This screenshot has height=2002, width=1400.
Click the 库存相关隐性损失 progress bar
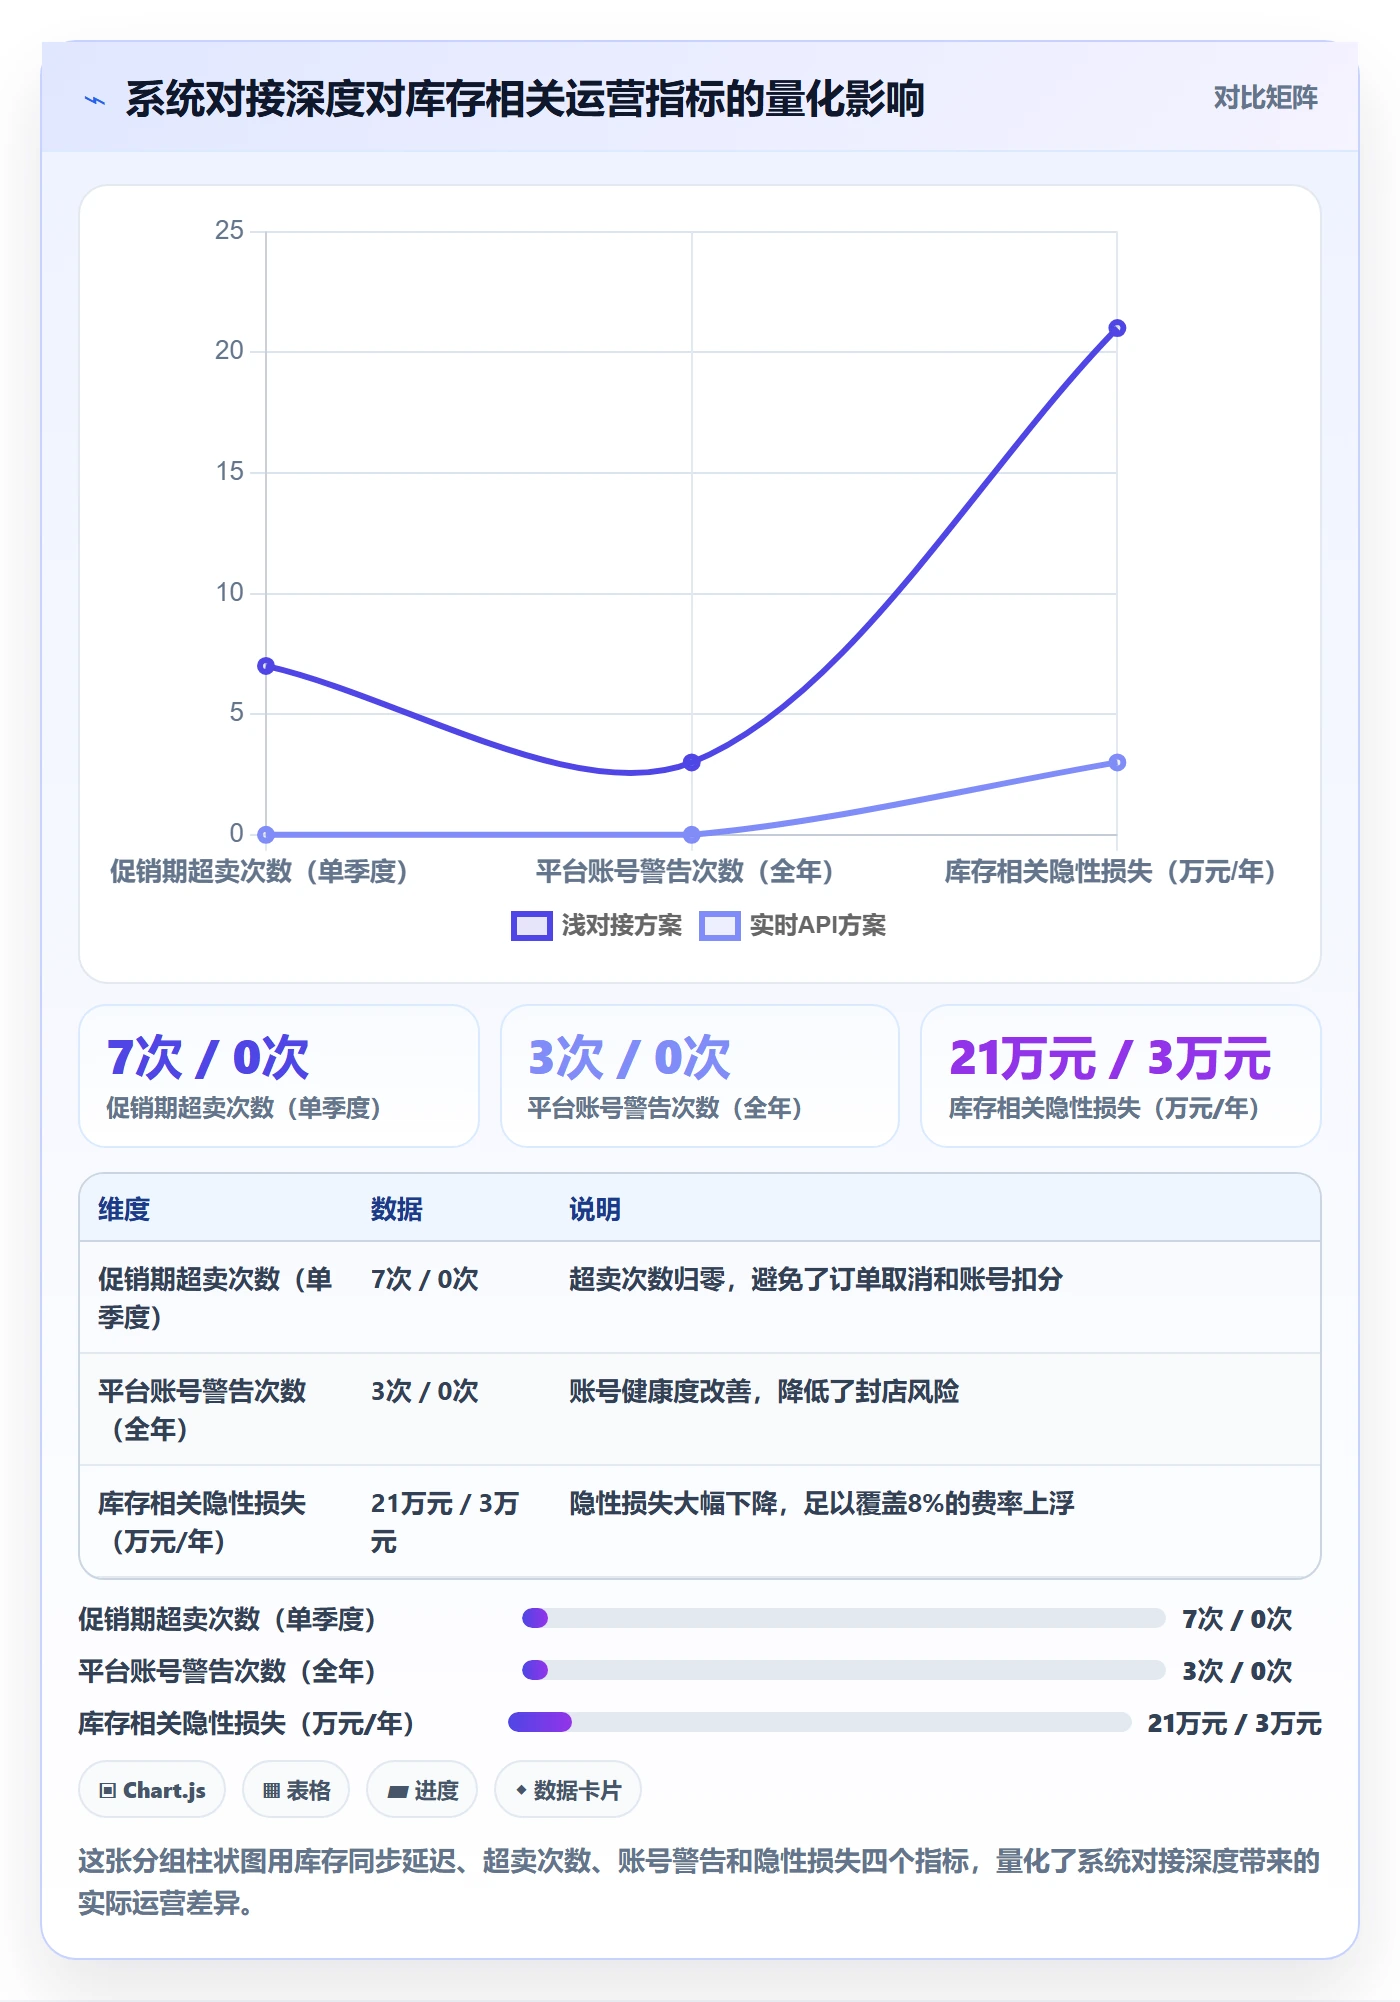point(820,1722)
